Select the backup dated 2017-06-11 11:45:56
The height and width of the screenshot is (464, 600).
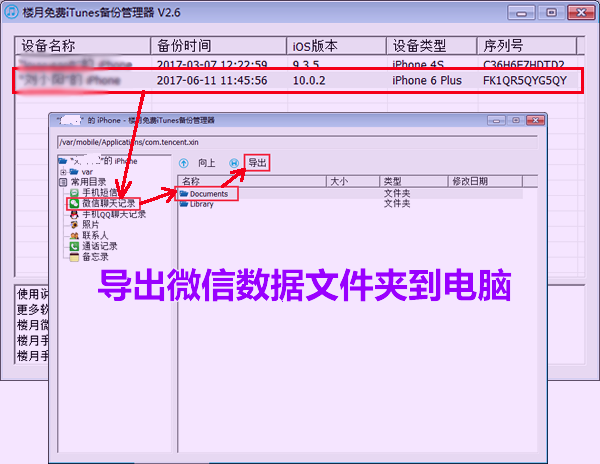[x=298, y=81]
